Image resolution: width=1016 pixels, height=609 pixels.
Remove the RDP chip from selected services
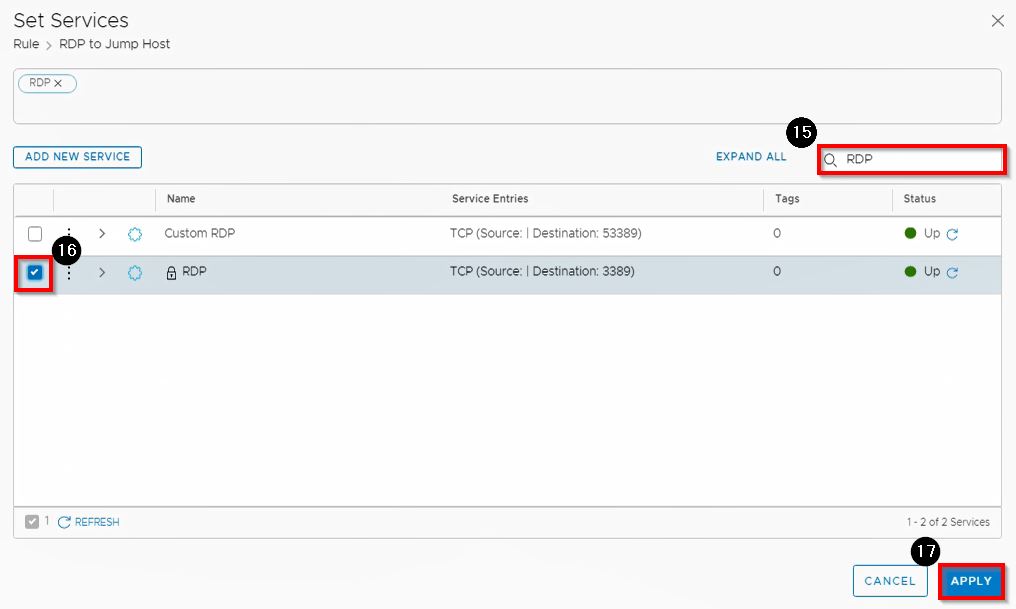point(58,83)
